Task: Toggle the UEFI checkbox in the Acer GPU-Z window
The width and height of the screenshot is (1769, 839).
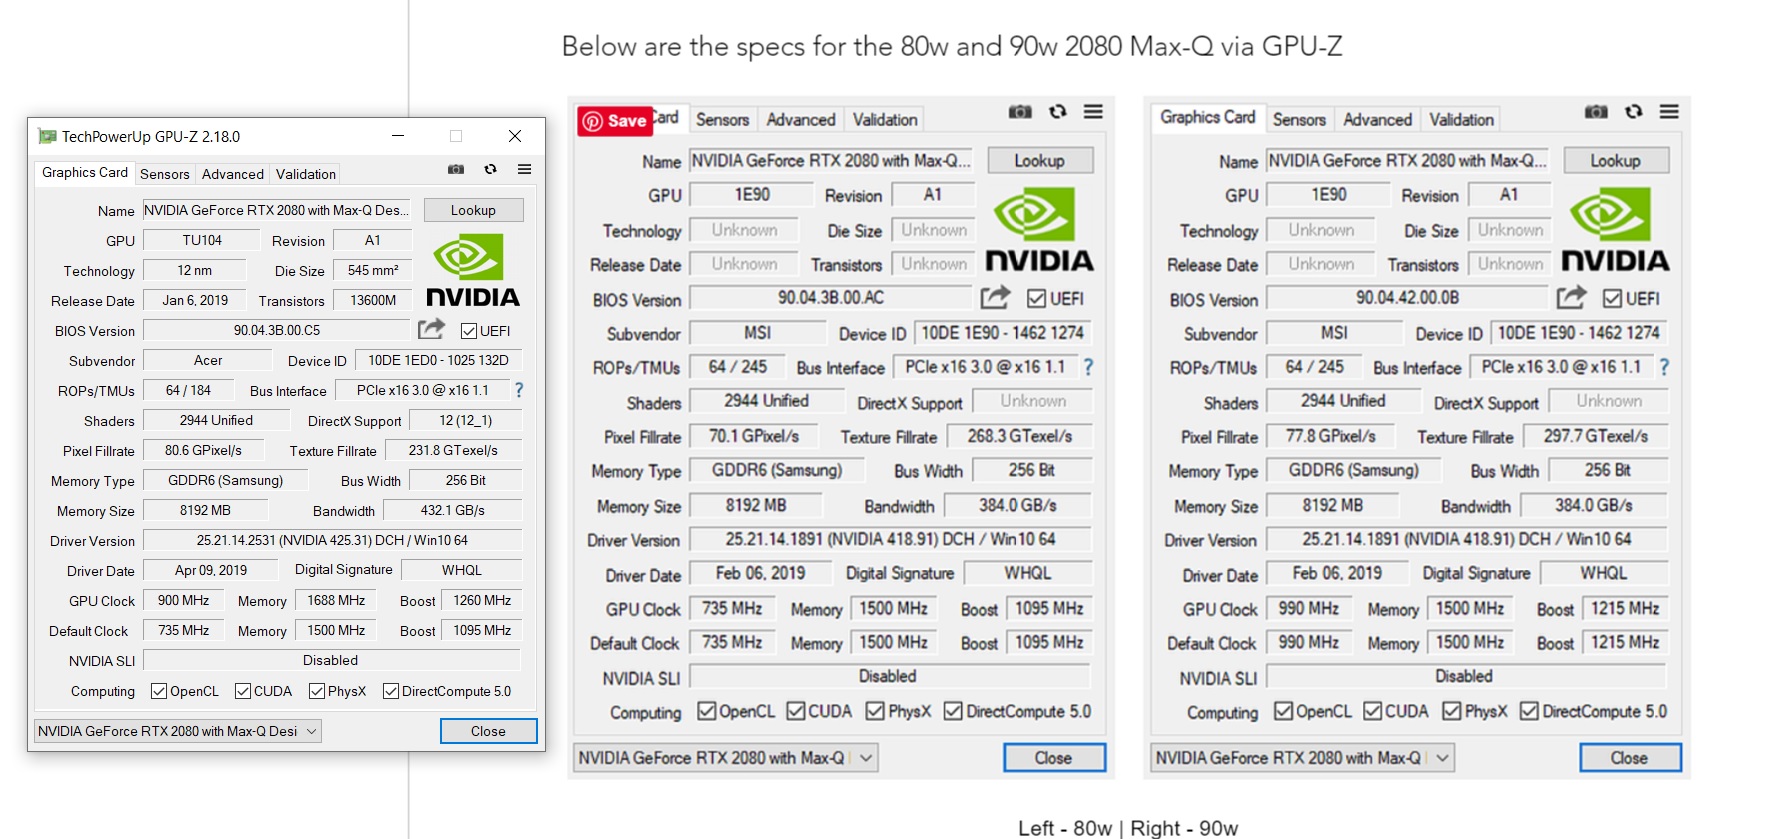Action: [468, 331]
